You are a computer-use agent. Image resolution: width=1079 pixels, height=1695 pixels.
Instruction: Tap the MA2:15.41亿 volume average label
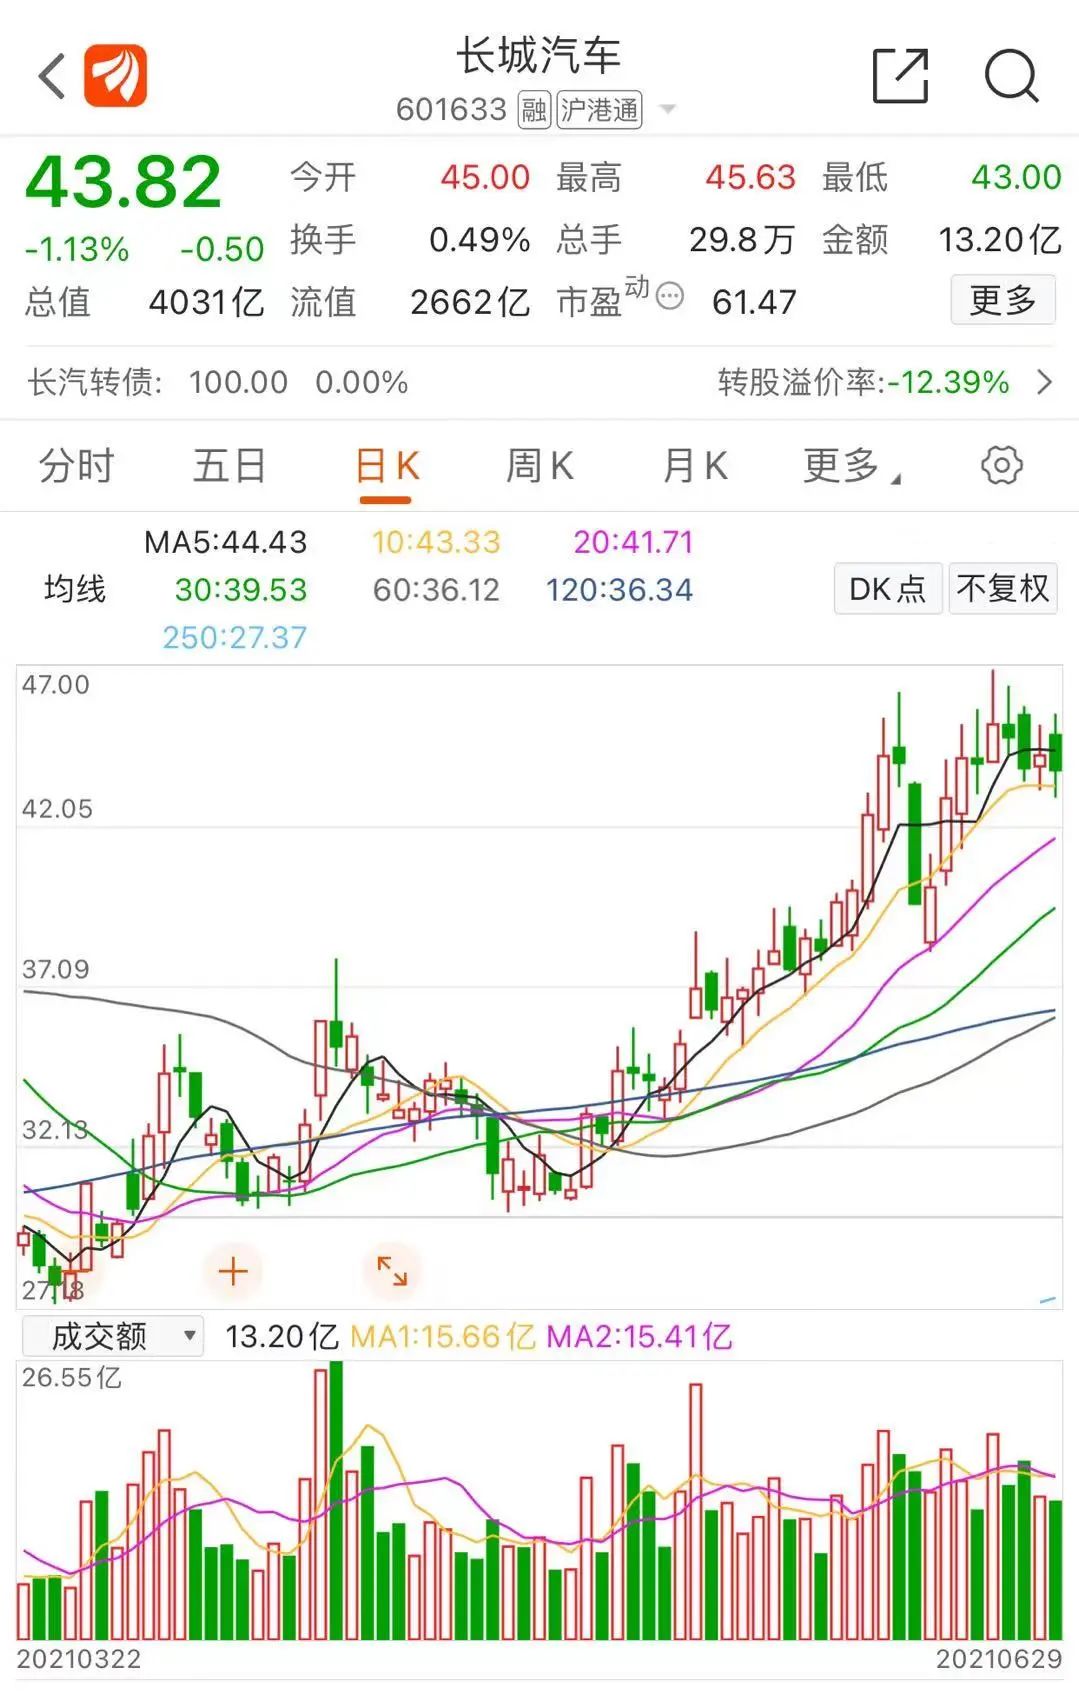(x=639, y=1337)
